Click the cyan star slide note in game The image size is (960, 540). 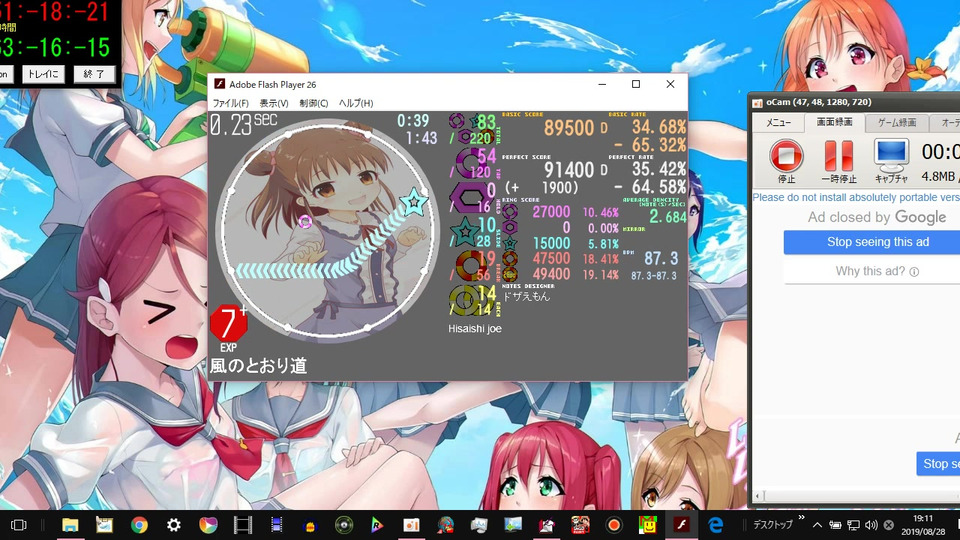(413, 201)
